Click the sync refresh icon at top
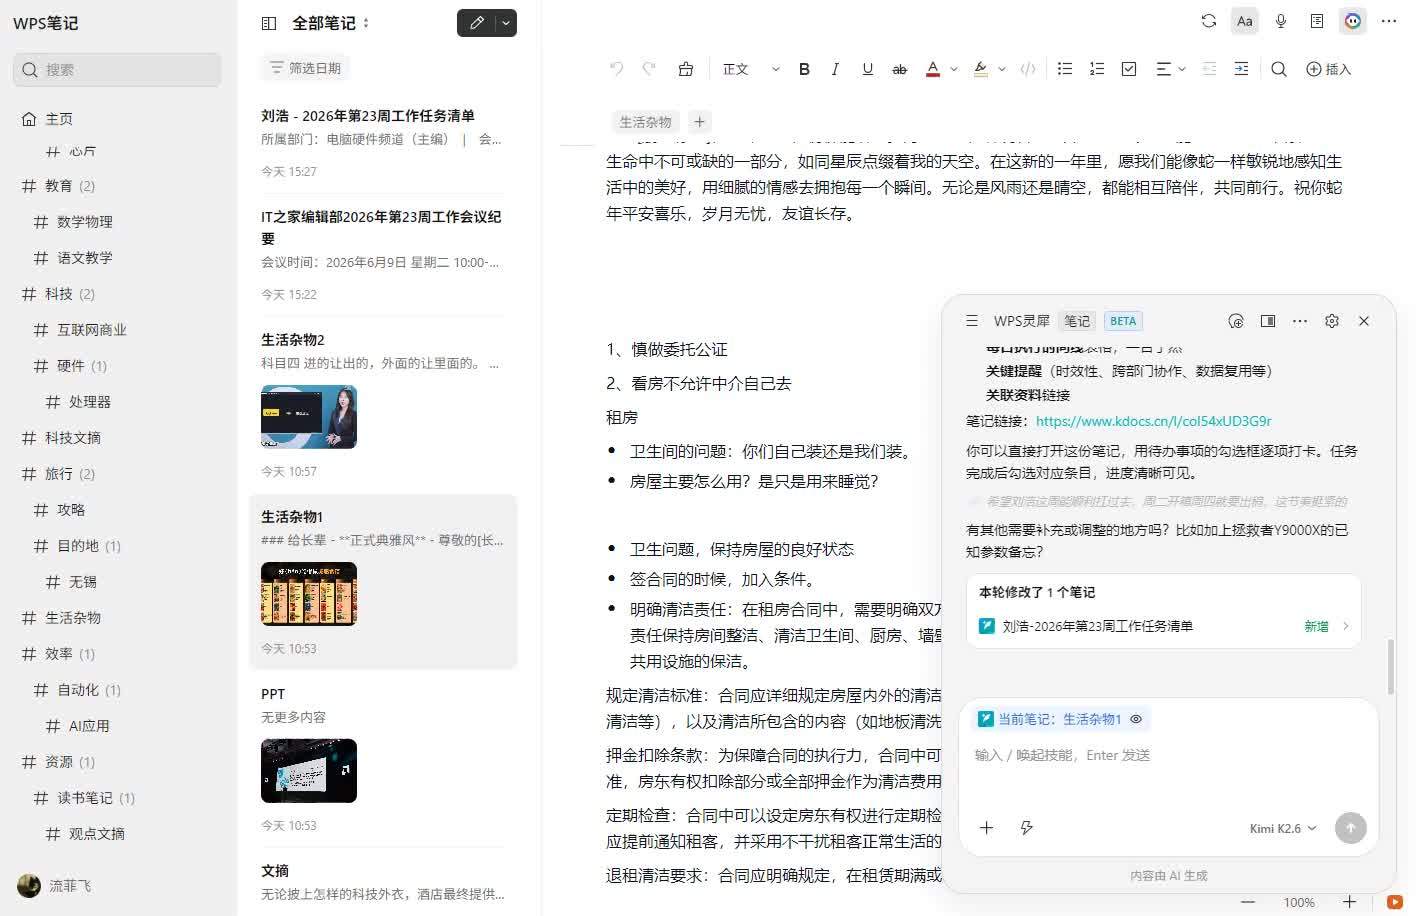The image size is (1416, 916). click(x=1209, y=21)
